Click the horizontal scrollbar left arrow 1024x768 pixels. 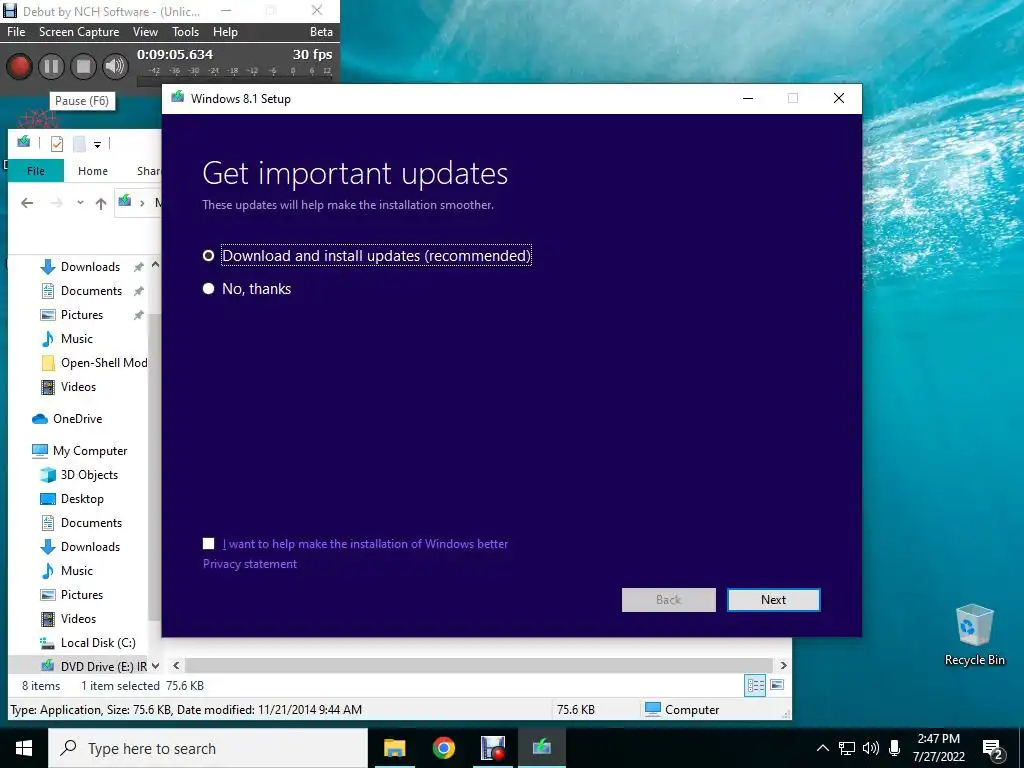(176, 665)
